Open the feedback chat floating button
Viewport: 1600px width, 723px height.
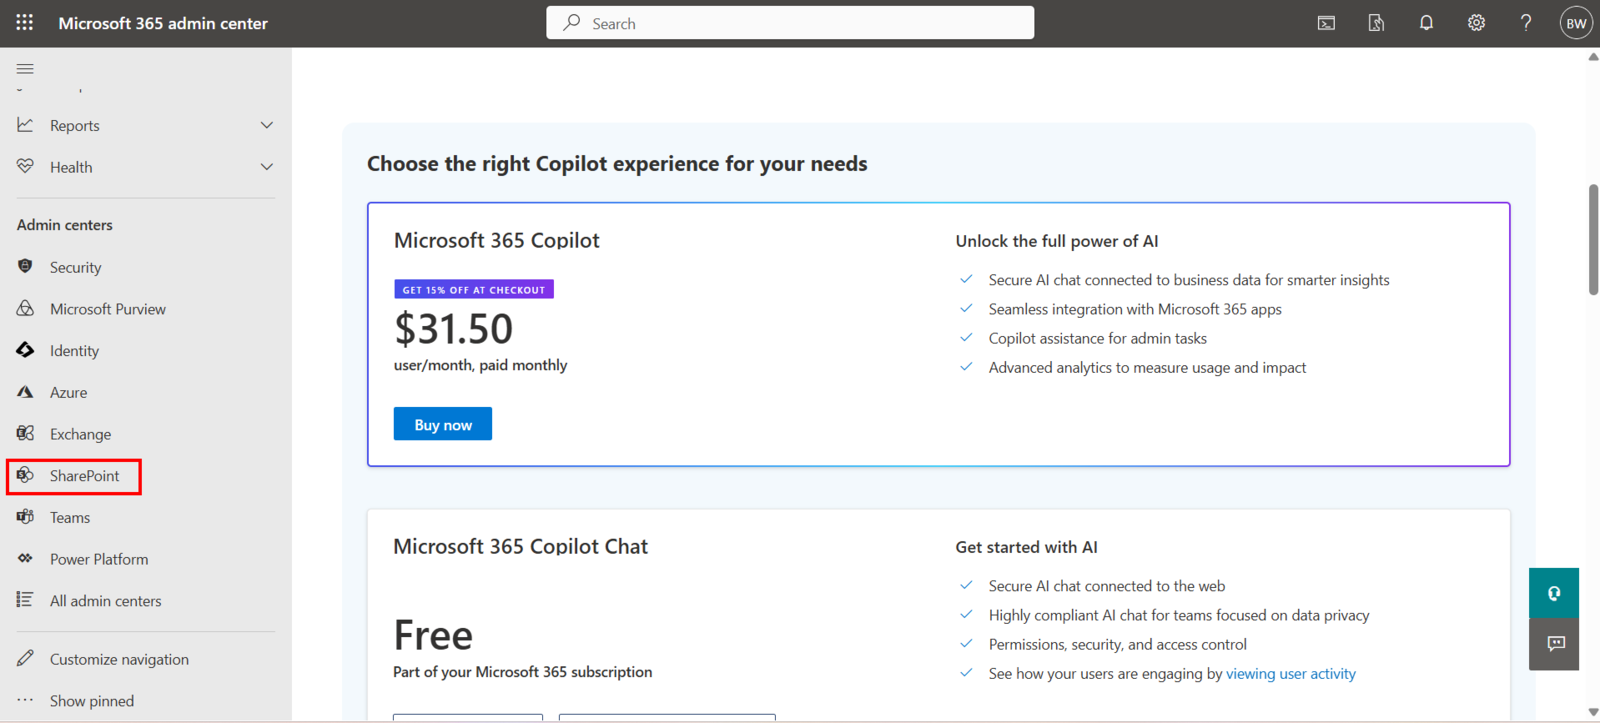pyautogui.click(x=1554, y=644)
